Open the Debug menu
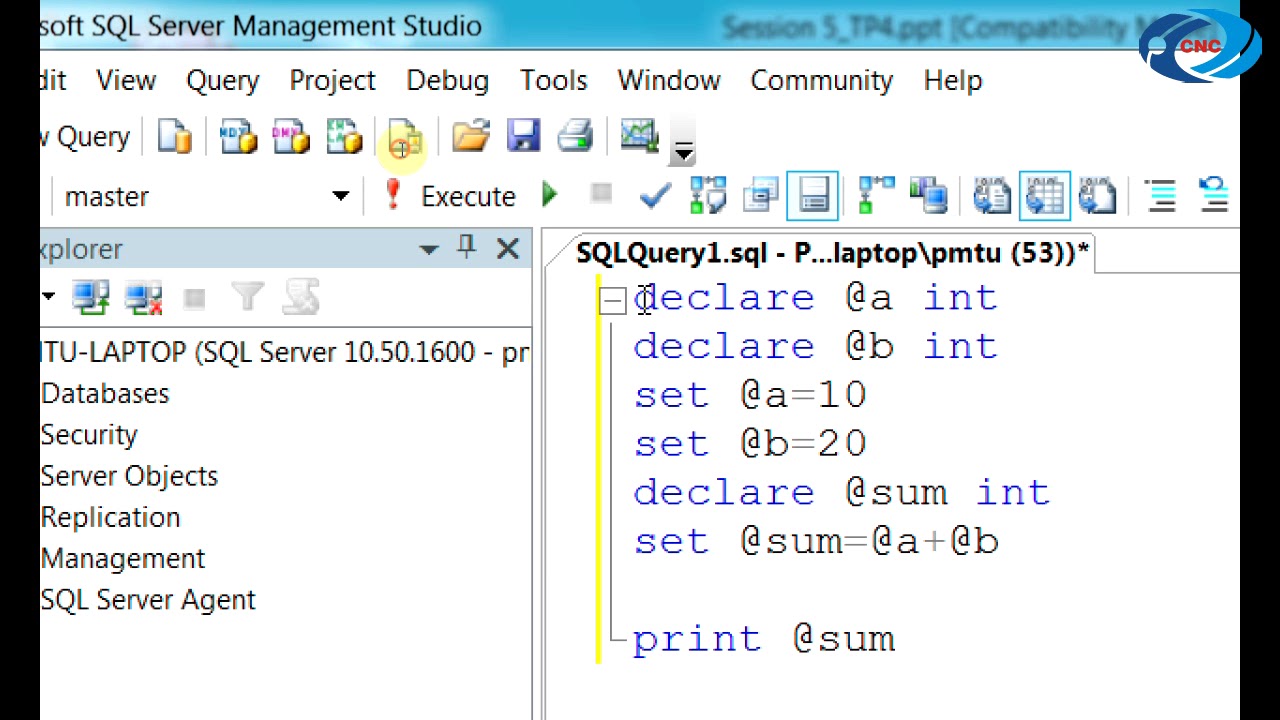1280x720 pixels. [x=448, y=81]
